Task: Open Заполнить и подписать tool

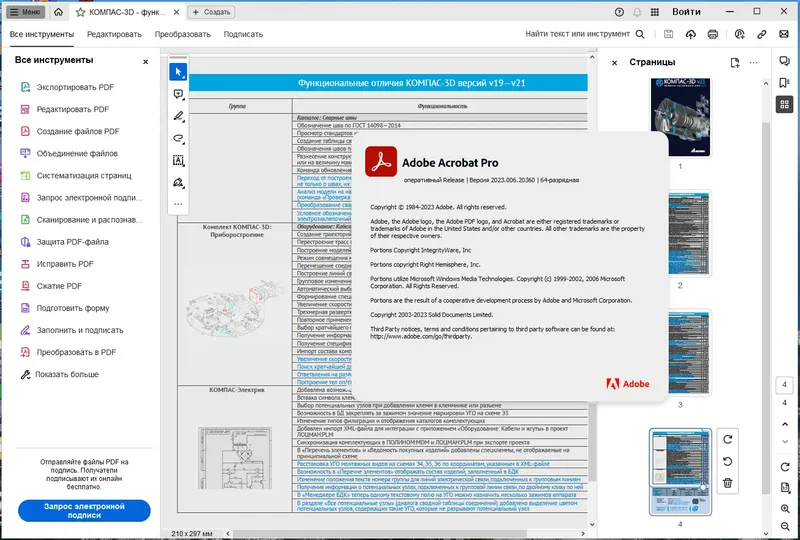Action: pos(71,330)
